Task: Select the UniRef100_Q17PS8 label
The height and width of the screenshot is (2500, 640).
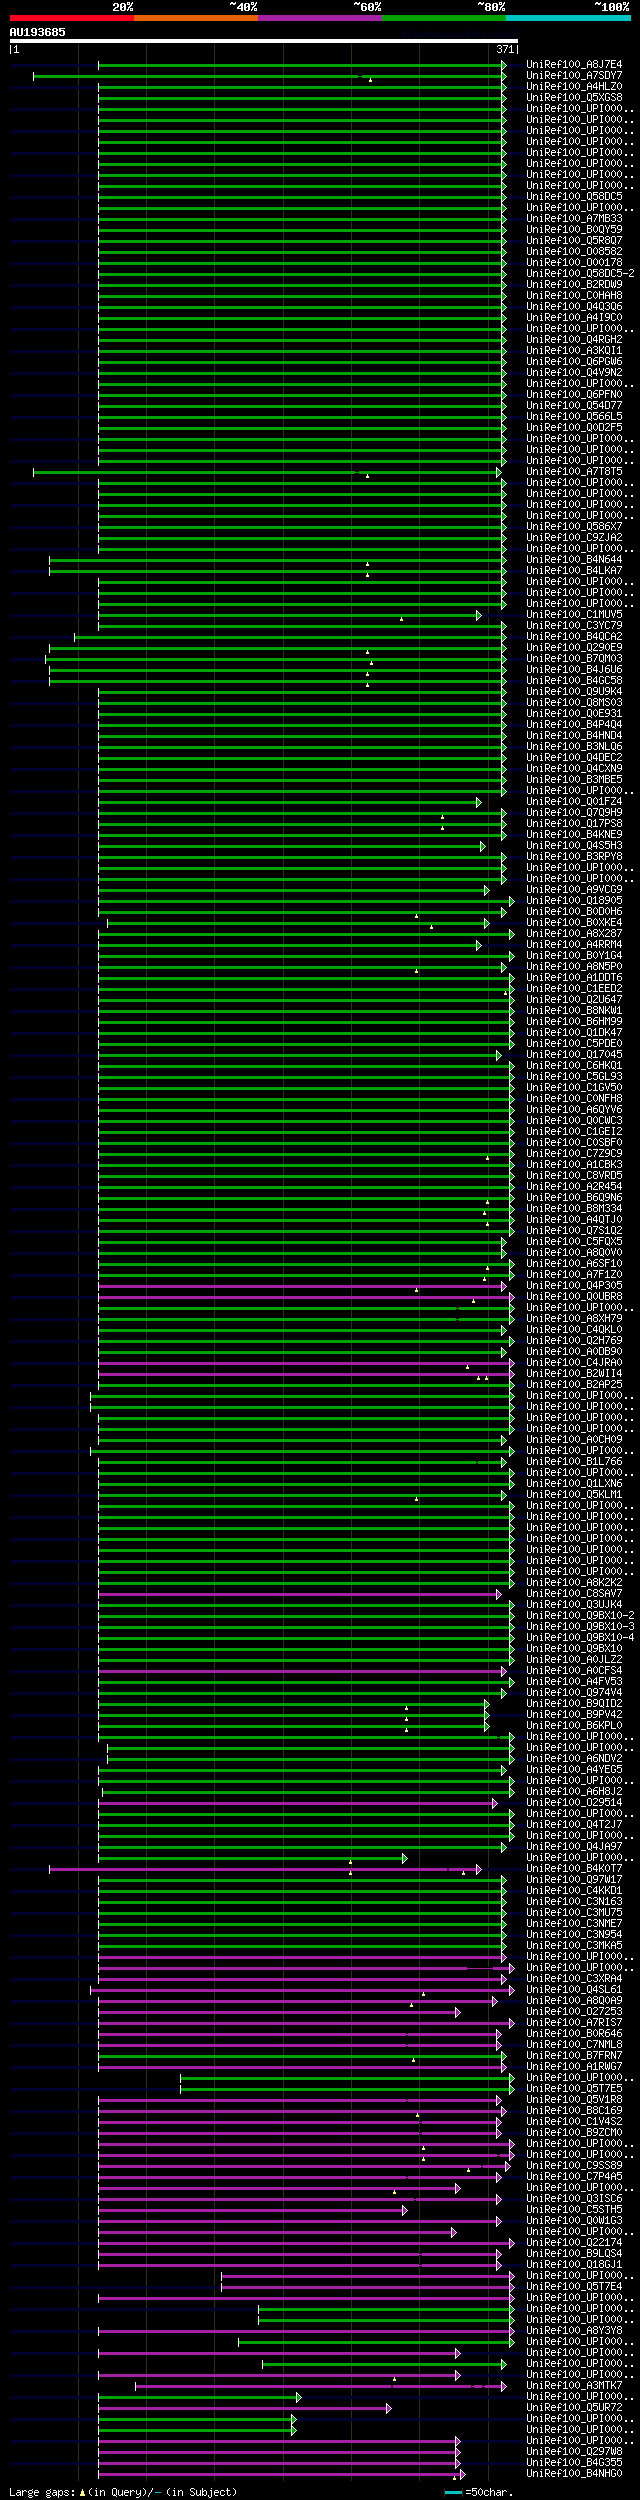Action: point(574,824)
